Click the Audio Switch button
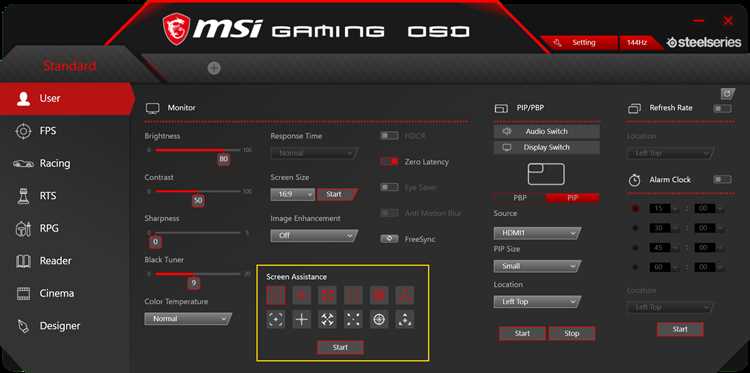The image size is (750, 373). coord(547,132)
